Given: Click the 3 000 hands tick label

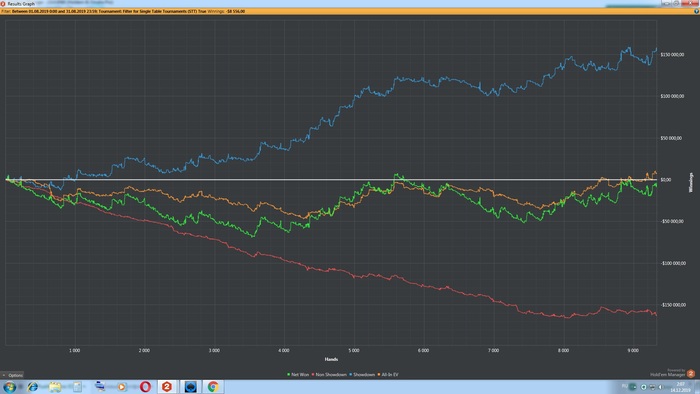Looking at the screenshot, I should pyautogui.click(x=214, y=351).
